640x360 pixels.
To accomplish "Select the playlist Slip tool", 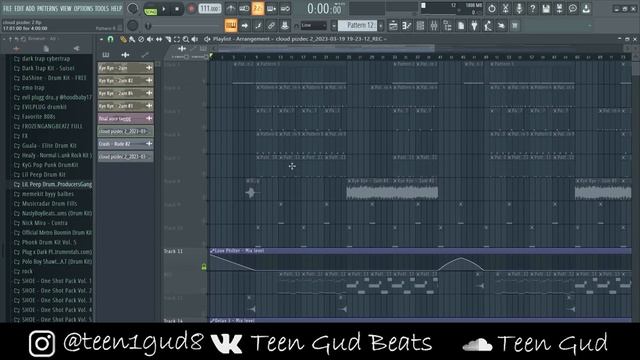I will [159, 39].
